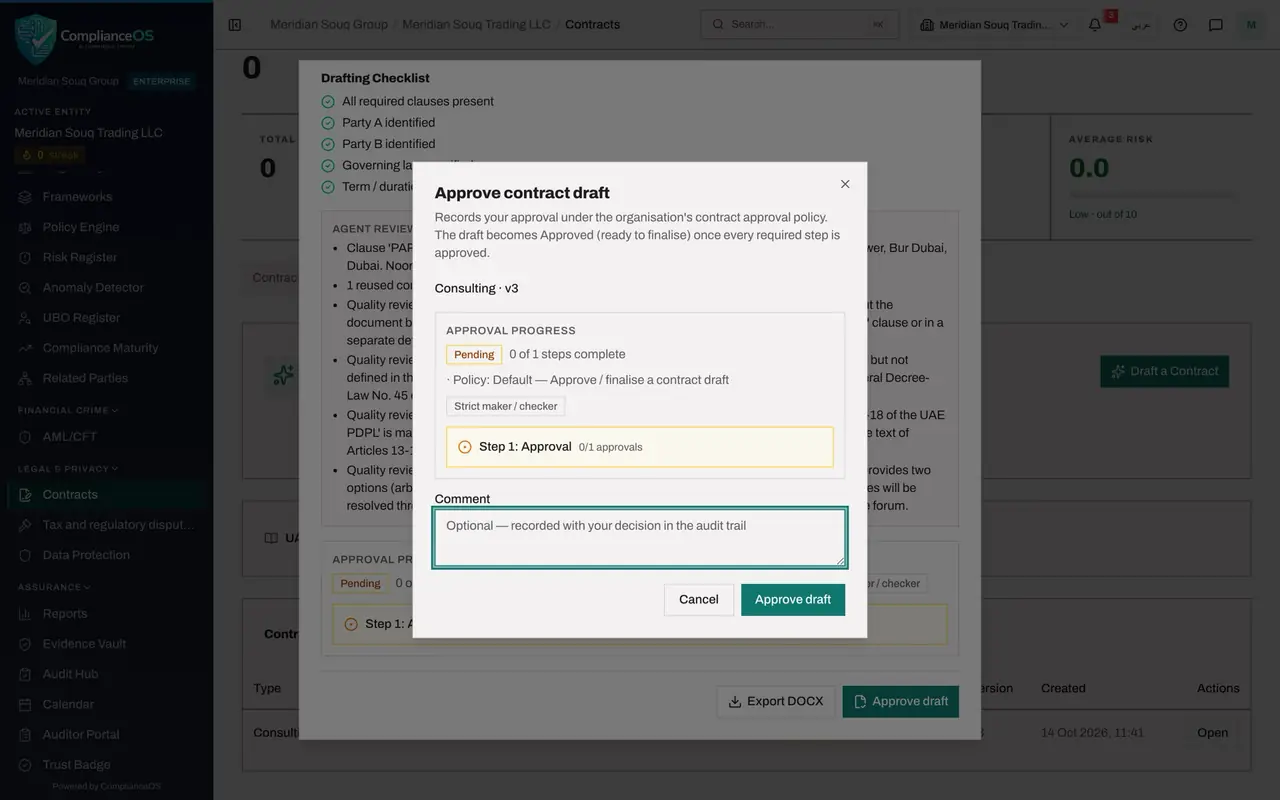The image size is (1280, 800).
Task: Click the search box in top bar
Action: (x=800, y=25)
